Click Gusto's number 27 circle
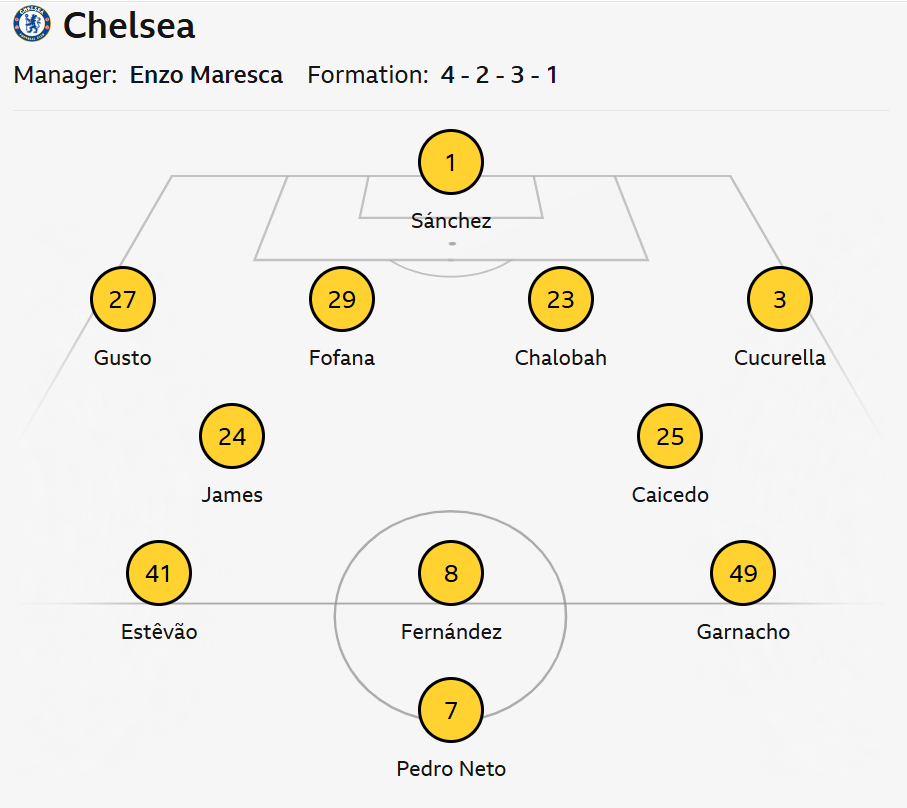The width and height of the screenshot is (907, 808). pos(122,299)
